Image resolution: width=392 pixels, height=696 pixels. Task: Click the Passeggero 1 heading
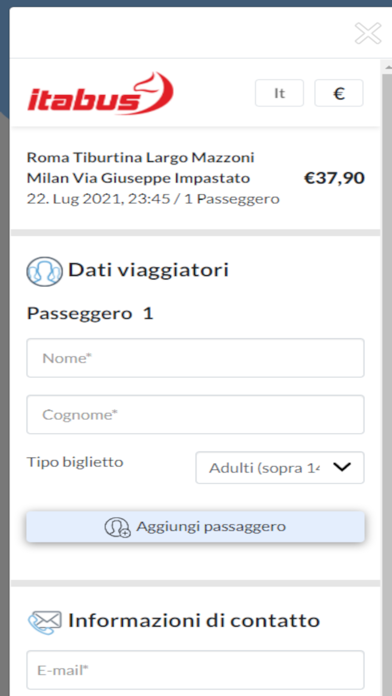pos(90,313)
